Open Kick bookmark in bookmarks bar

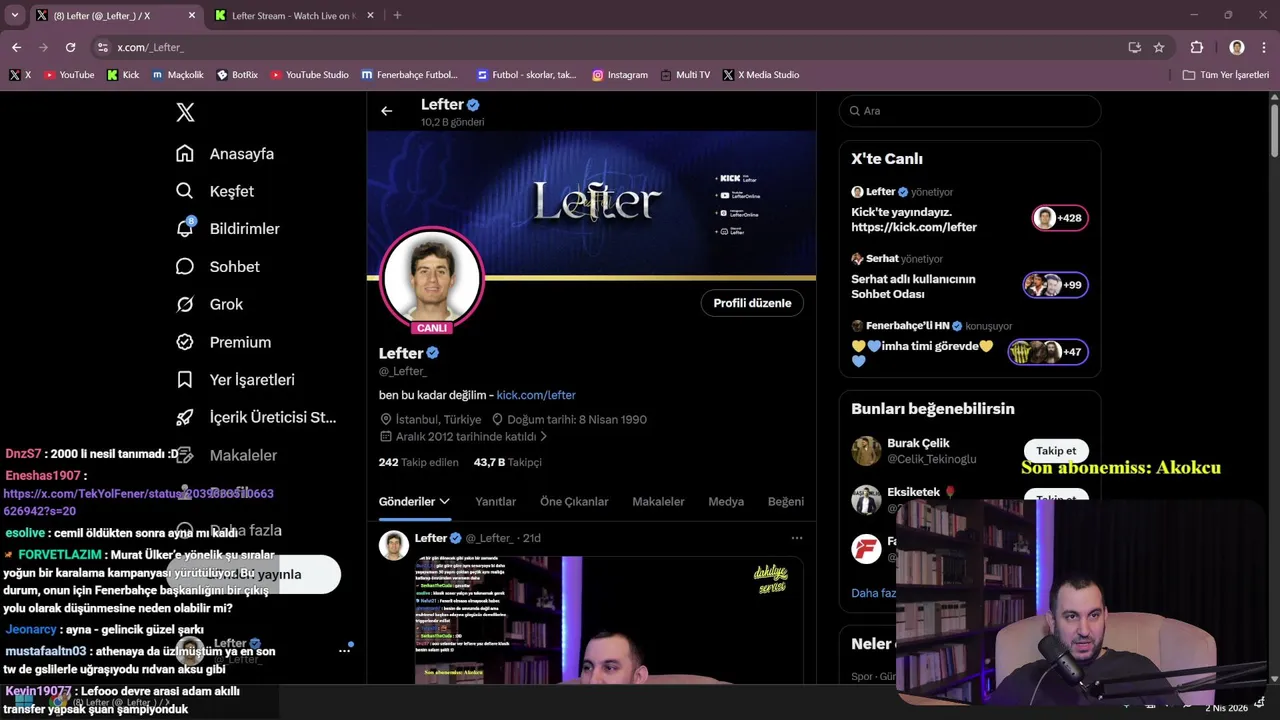[x=123, y=75]
